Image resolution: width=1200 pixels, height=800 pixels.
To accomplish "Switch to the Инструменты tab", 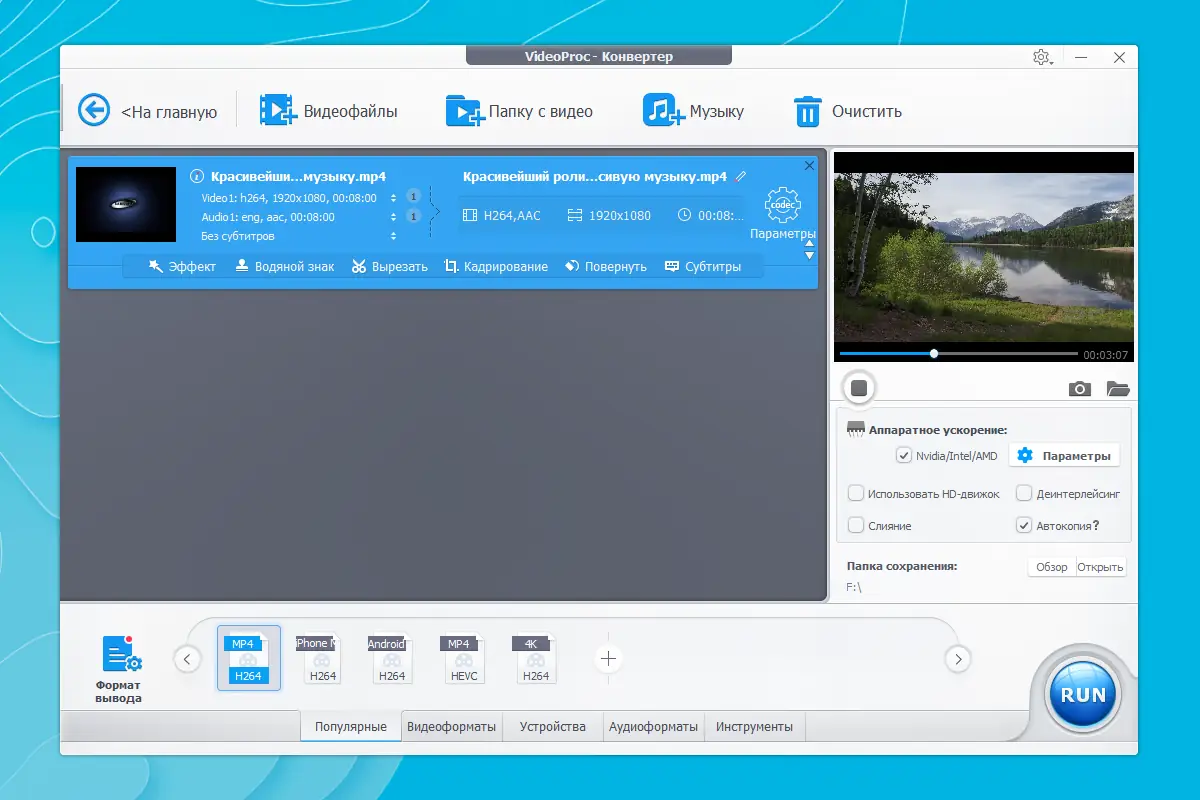I will coord(754,727).
